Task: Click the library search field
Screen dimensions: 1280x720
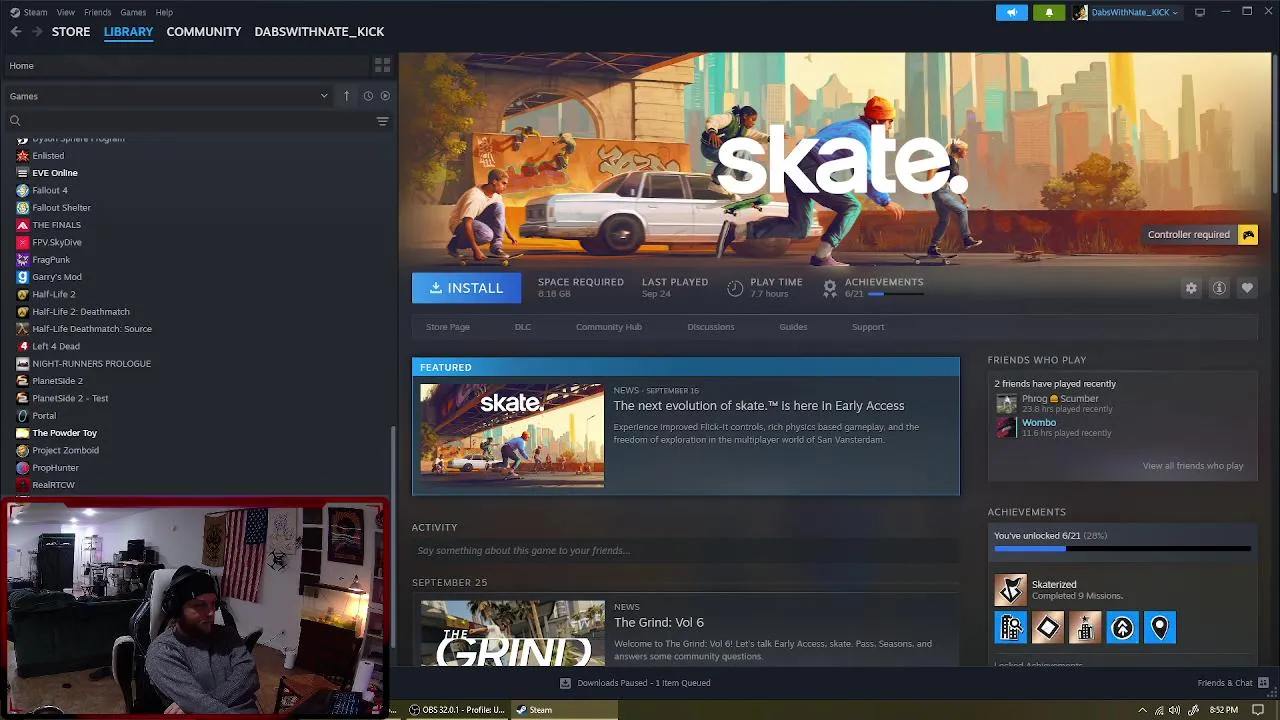Action: click(x=190, y=121)
